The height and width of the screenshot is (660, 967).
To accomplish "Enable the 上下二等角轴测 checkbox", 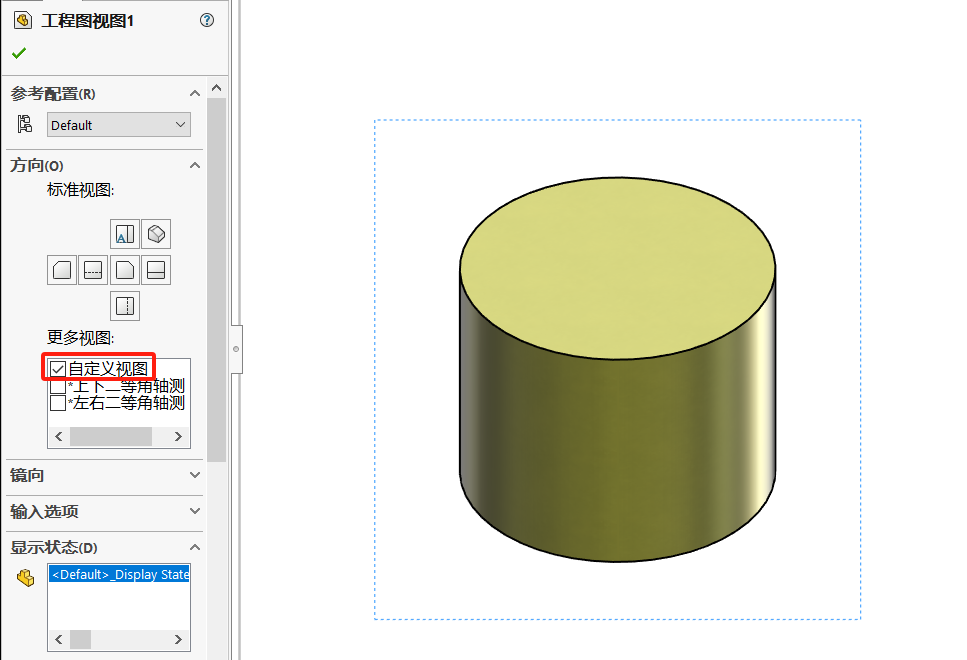I will (x=59, y=386).
